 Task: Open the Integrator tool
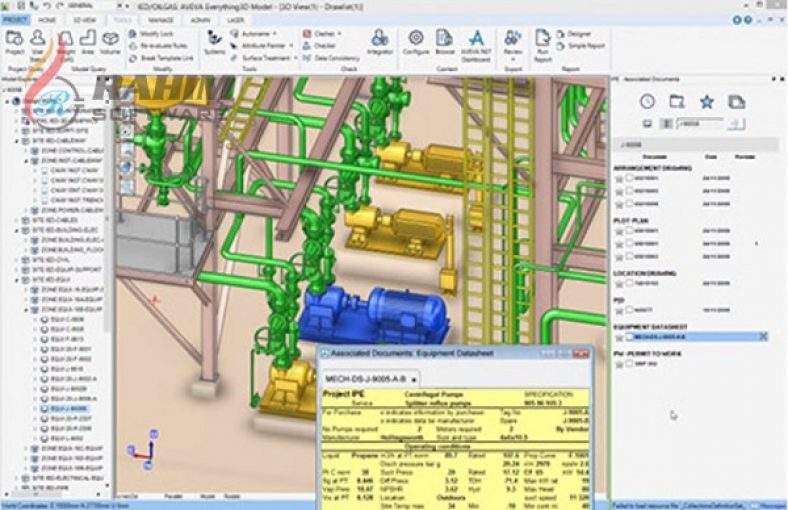380,43
